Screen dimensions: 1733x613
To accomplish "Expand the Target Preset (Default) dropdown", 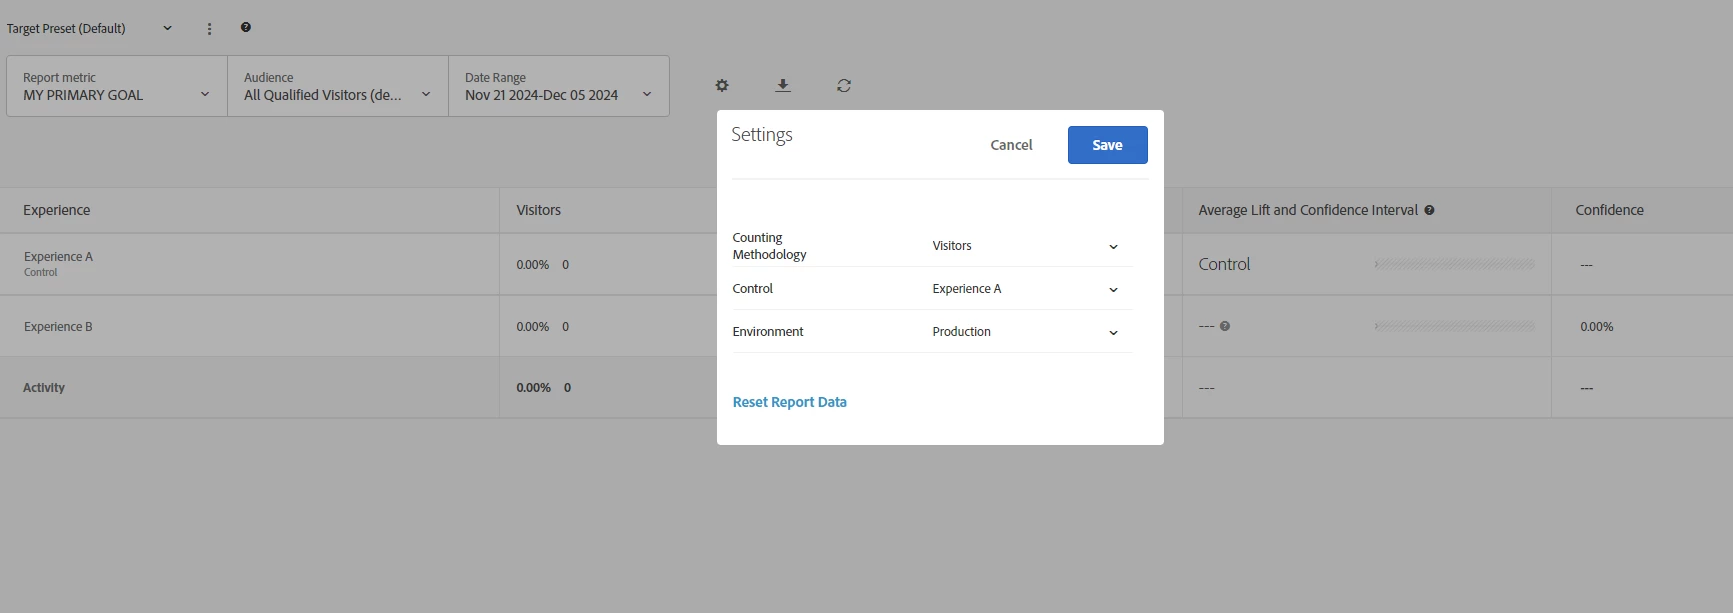I will (x=167, y=28).
